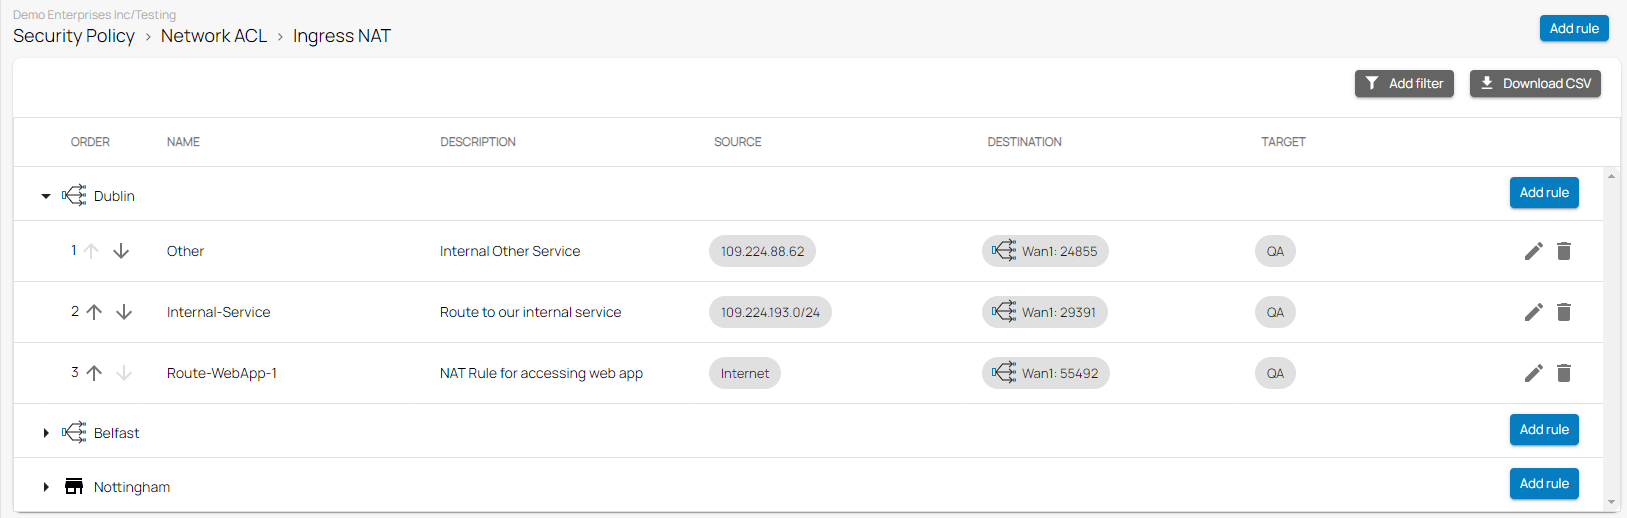Collapse the Dublin group
This screenshot has height=518, width=1627.
pos(46,196)
